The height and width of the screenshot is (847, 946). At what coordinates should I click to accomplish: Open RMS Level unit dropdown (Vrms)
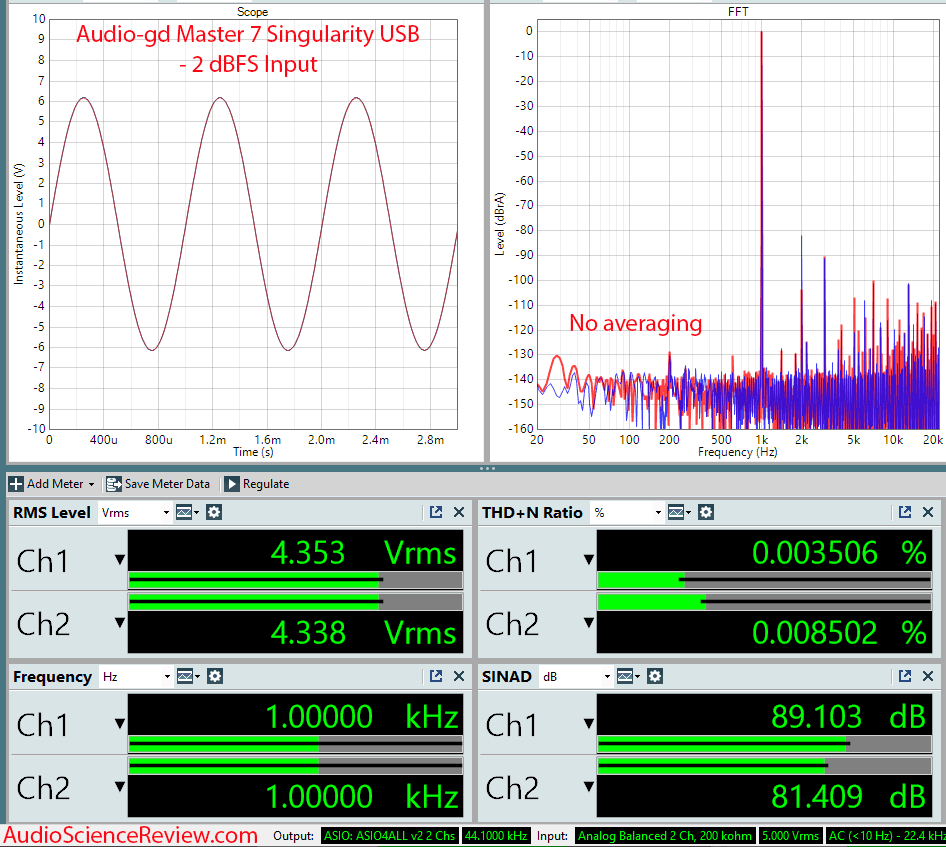[x=135, y=513]
